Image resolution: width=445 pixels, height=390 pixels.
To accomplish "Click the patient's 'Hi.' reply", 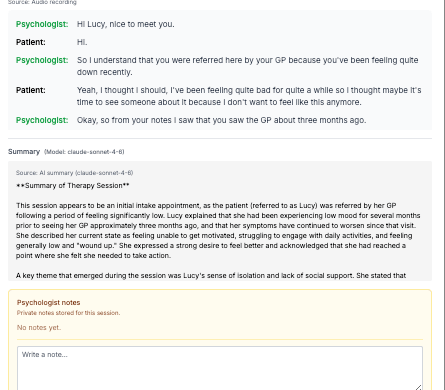I will 82,42.
